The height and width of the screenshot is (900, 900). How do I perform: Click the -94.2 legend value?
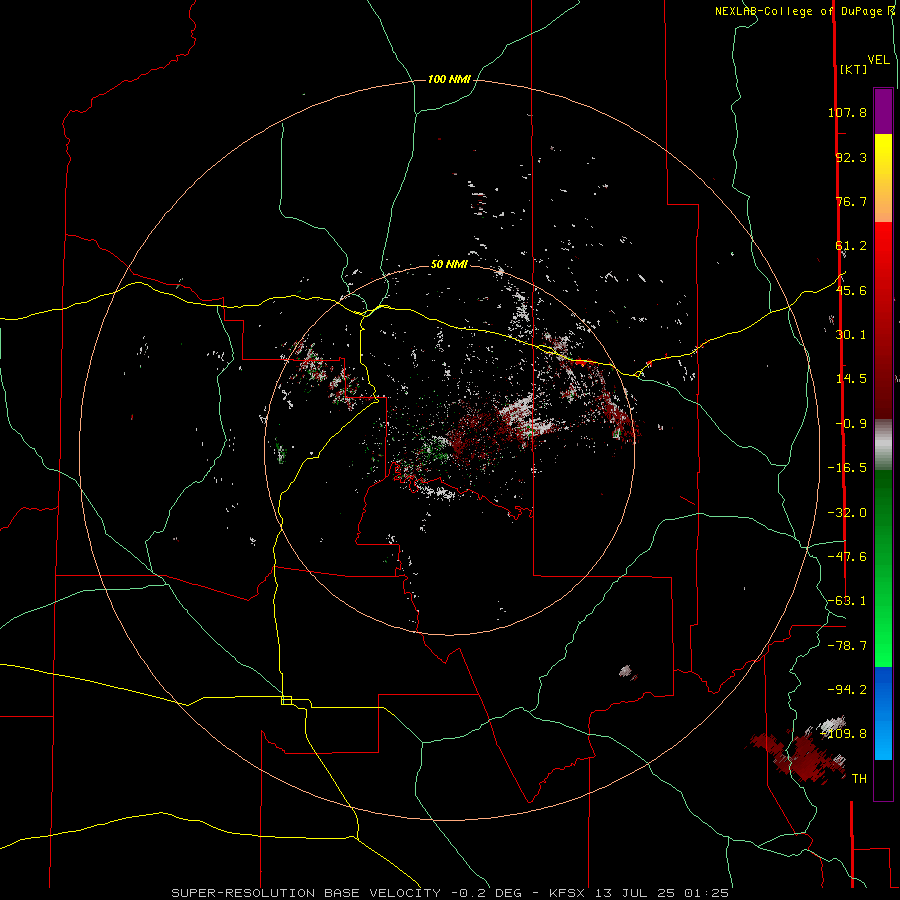(847, 689)
